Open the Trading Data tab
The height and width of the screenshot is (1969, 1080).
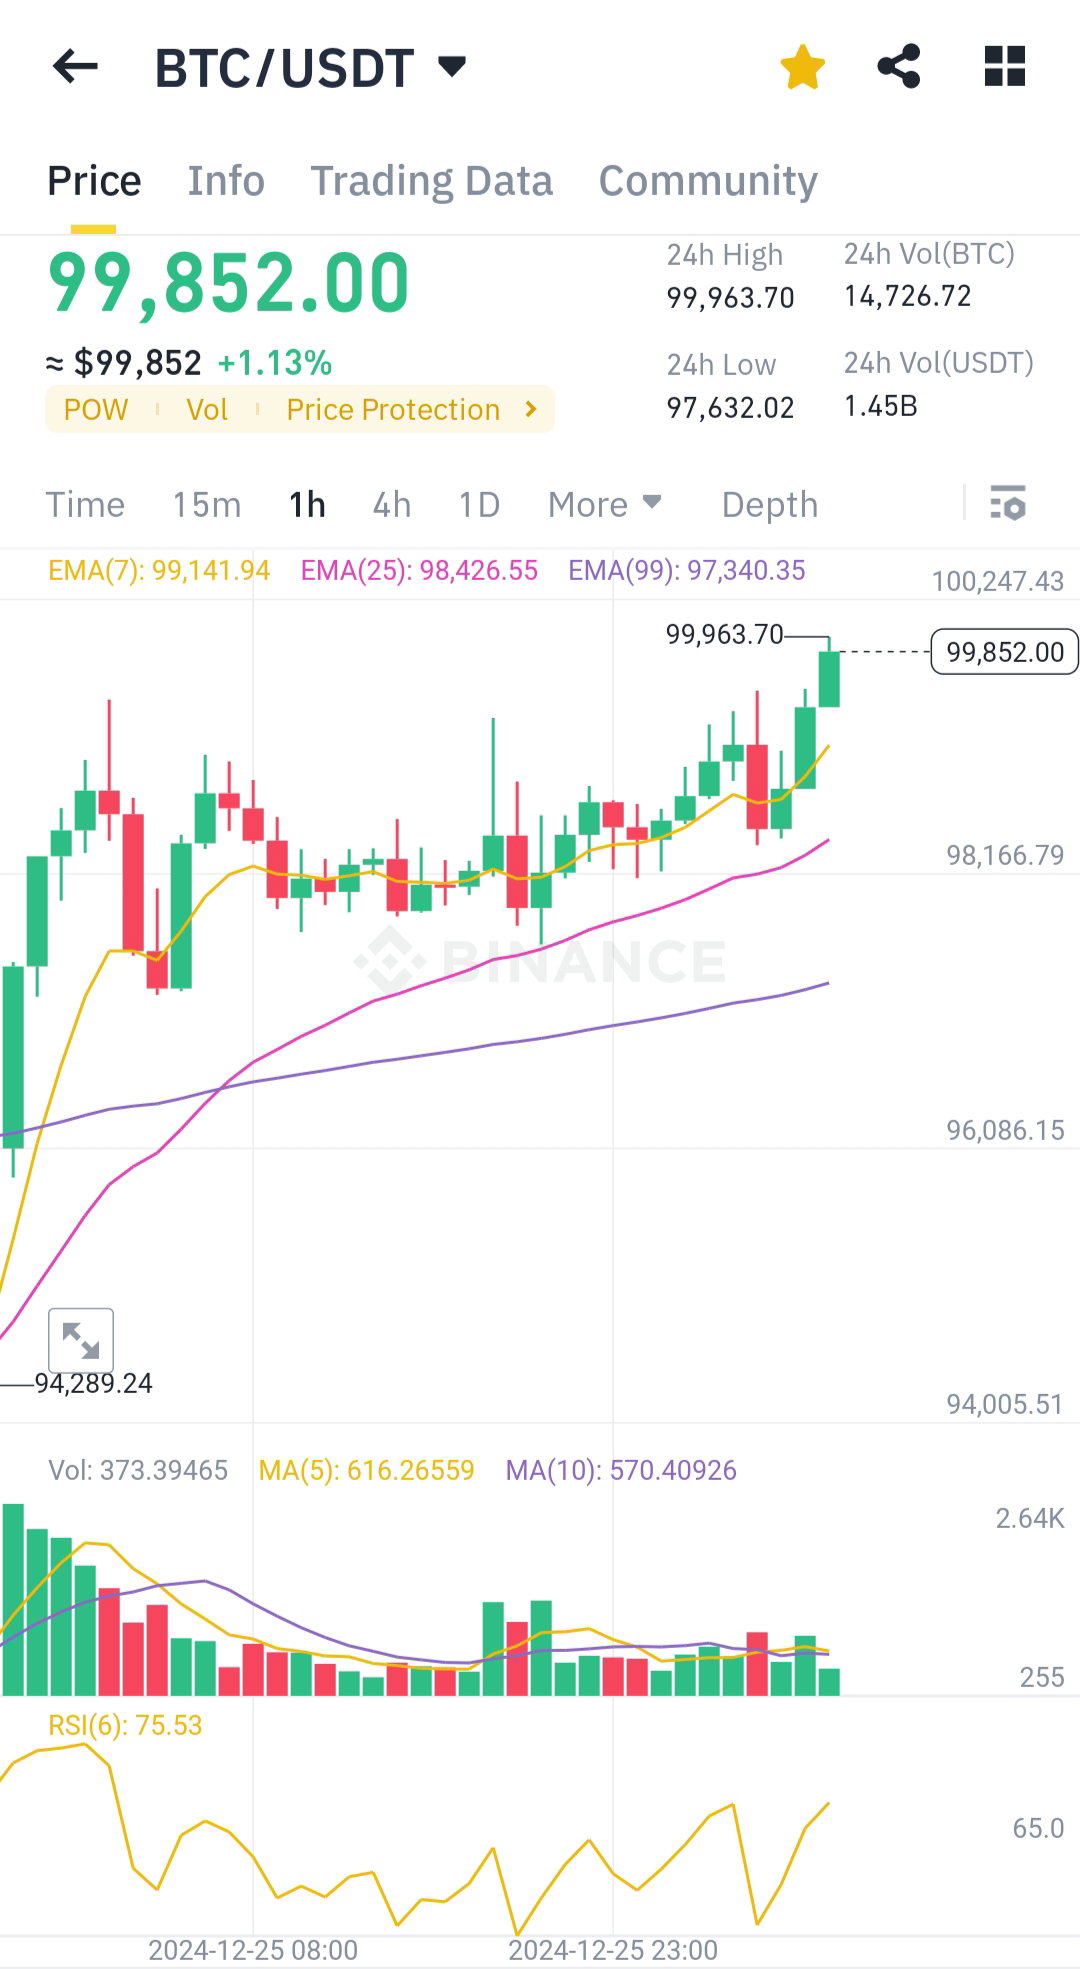(431, 181)
